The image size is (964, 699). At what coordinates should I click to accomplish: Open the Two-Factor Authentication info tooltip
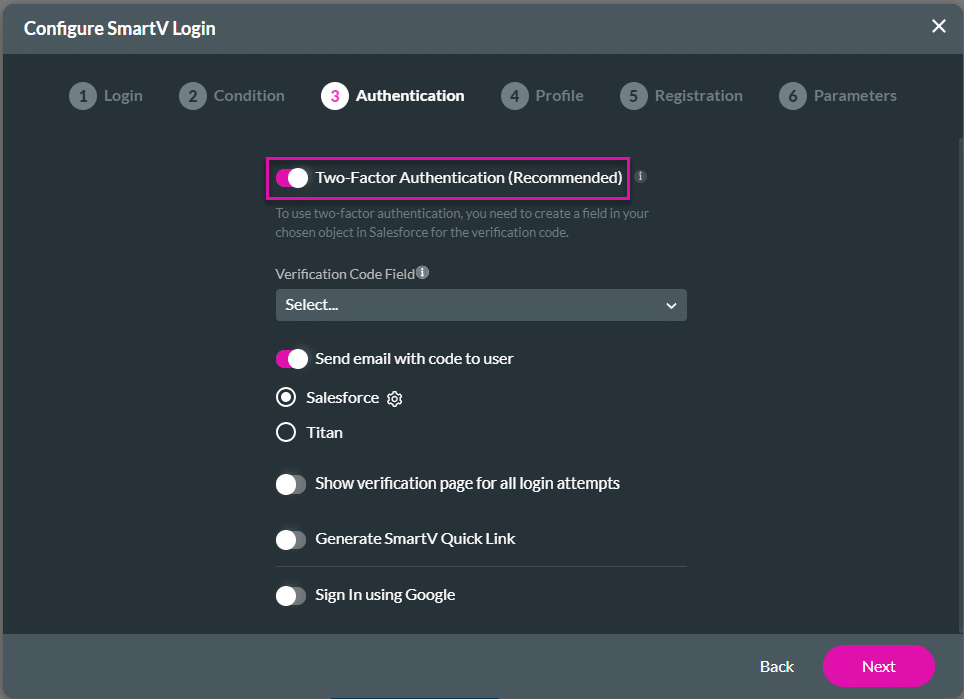[640, 176]
